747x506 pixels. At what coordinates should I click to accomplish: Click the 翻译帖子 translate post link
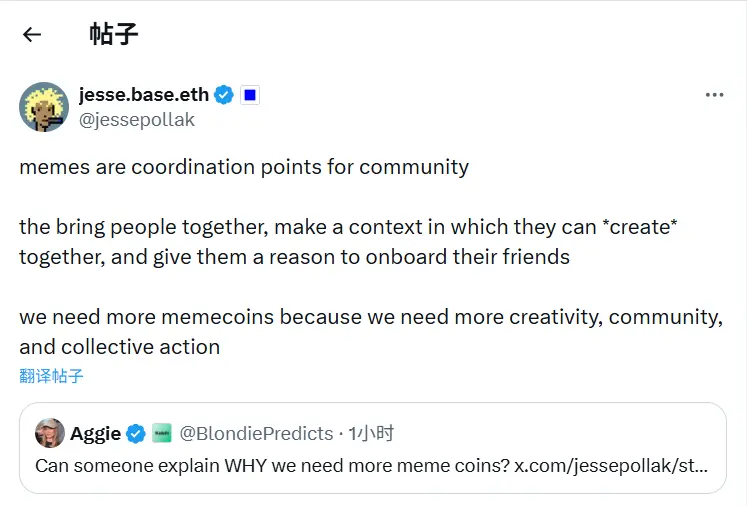pos(51,376)
